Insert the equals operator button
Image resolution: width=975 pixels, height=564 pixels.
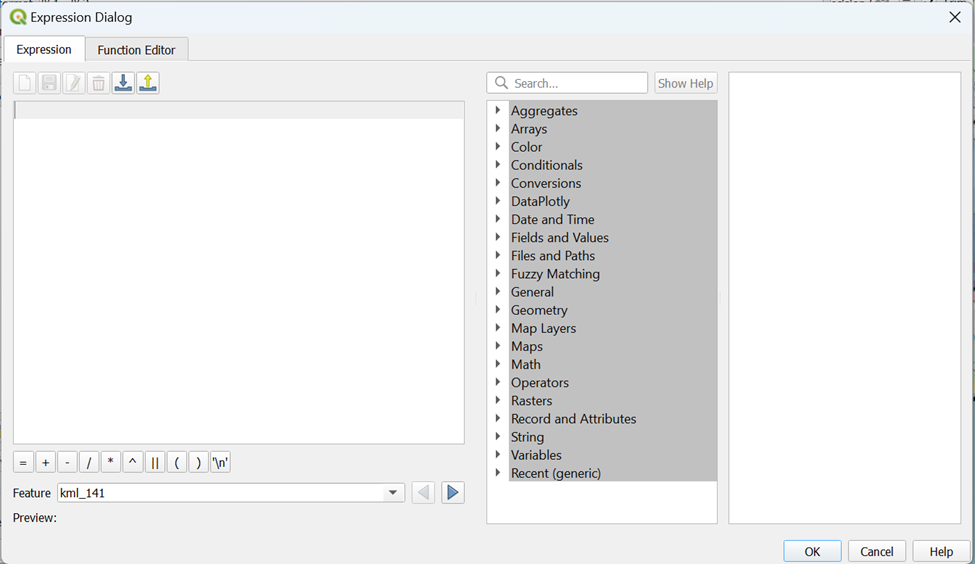tap(23, 463)
